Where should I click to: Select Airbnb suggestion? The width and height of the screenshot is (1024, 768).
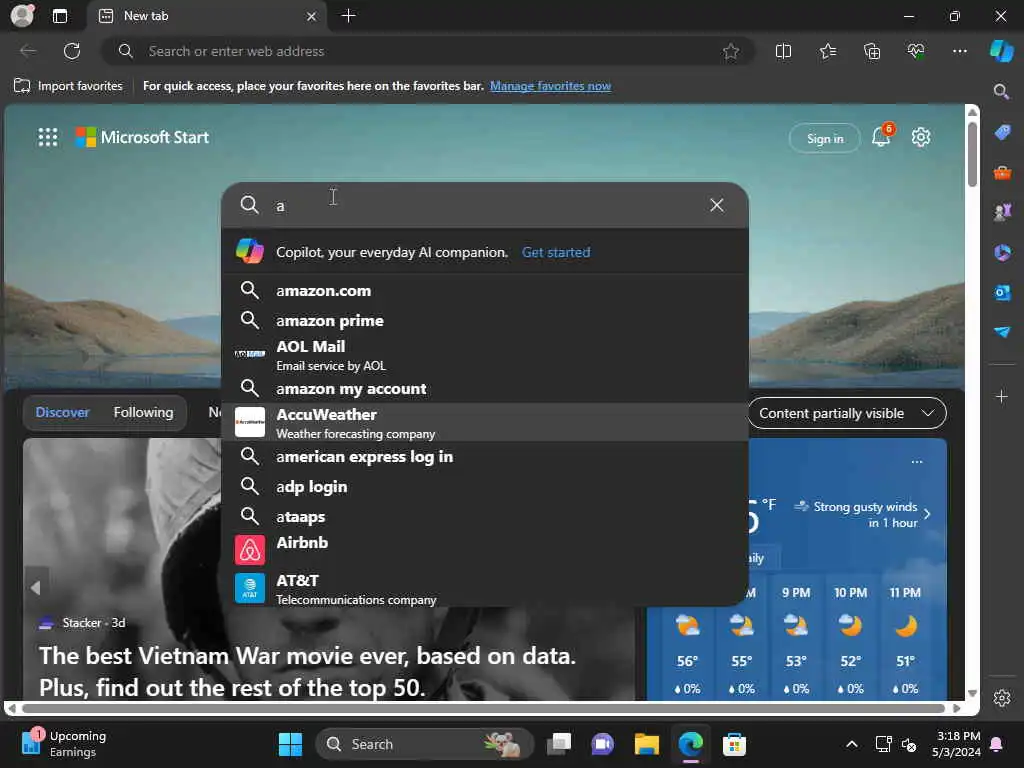(x=485, y=549)
